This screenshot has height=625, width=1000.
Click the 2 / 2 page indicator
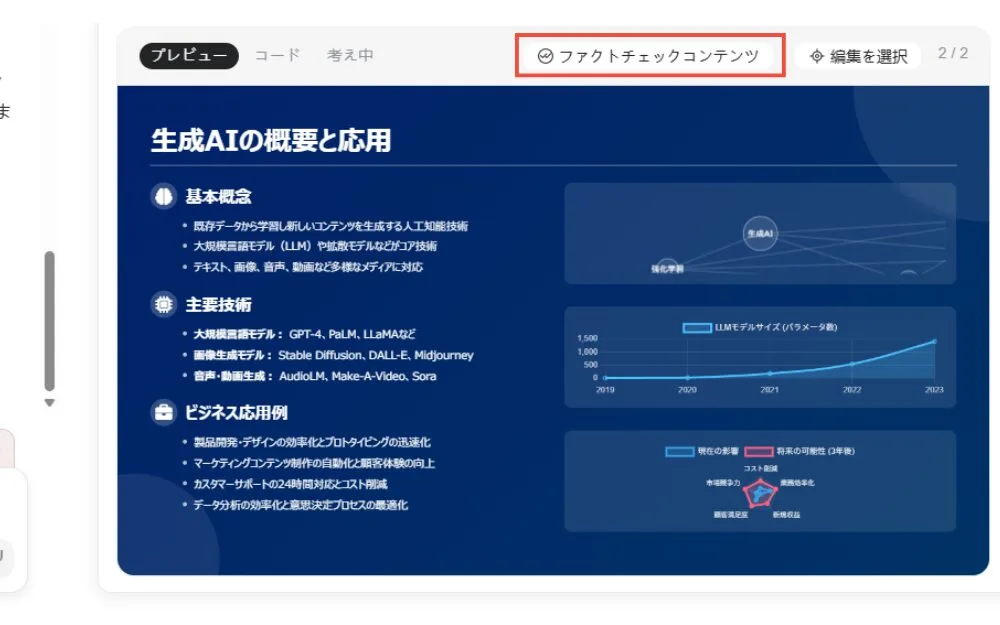(x=953, y=54)
